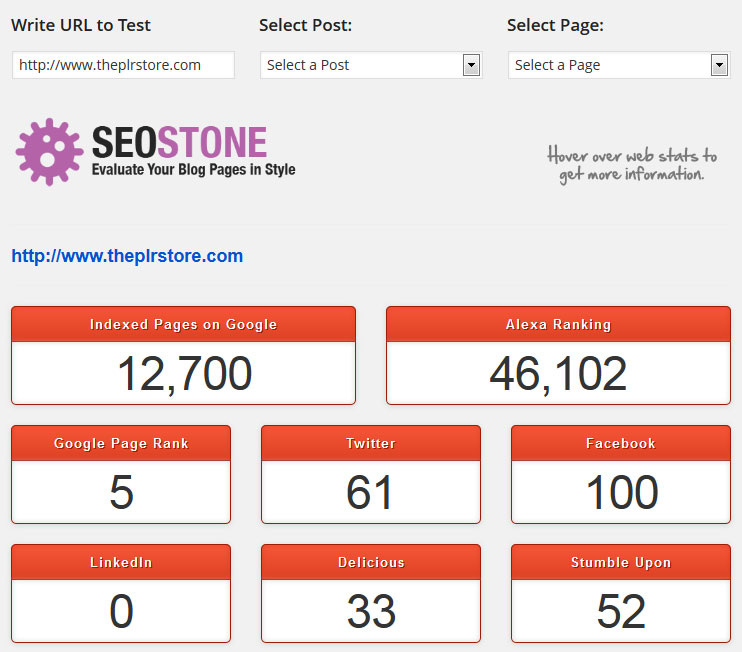
Task: Click the Facebook stat header
Action: click(x=621, y=443)
